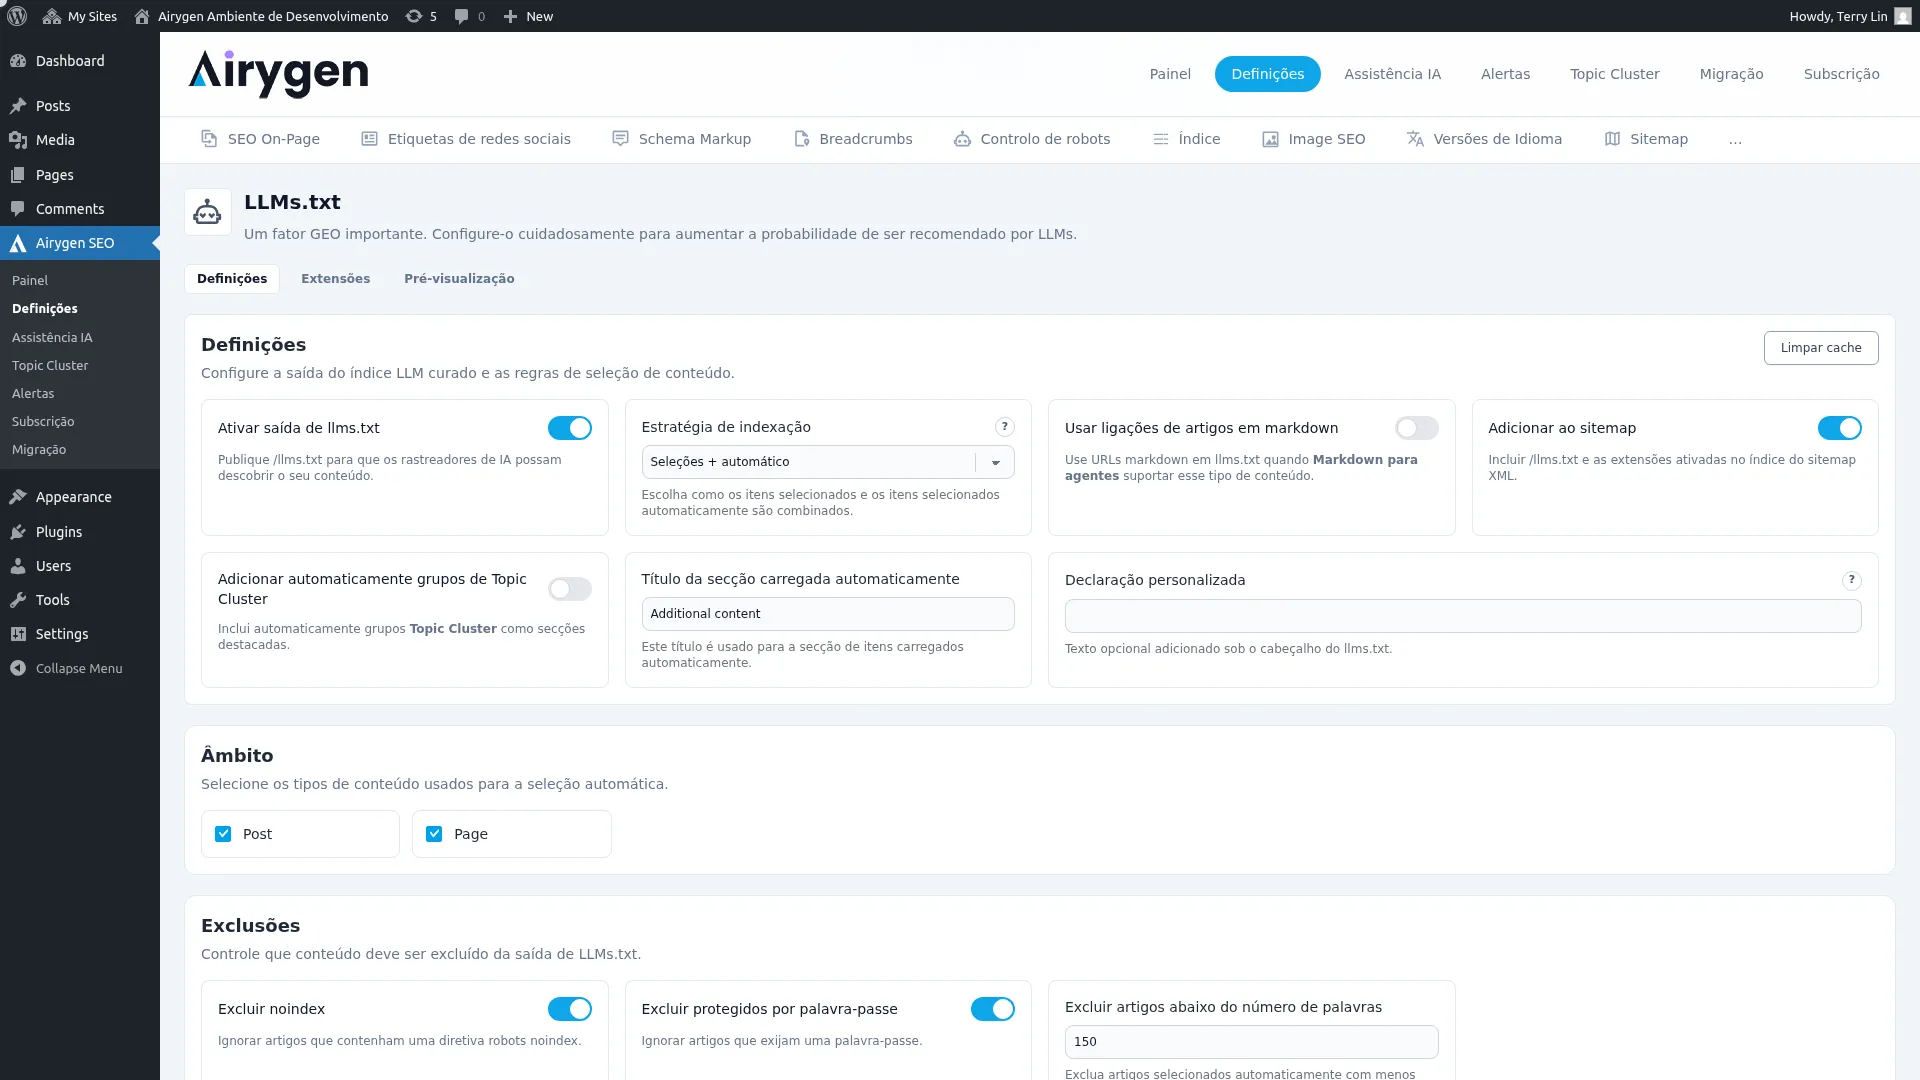Enable Usar ligações de artigos em markdown
Image resolution: width=1920 pixels, height=1080 pixels.
click(x=1416, y=428)
